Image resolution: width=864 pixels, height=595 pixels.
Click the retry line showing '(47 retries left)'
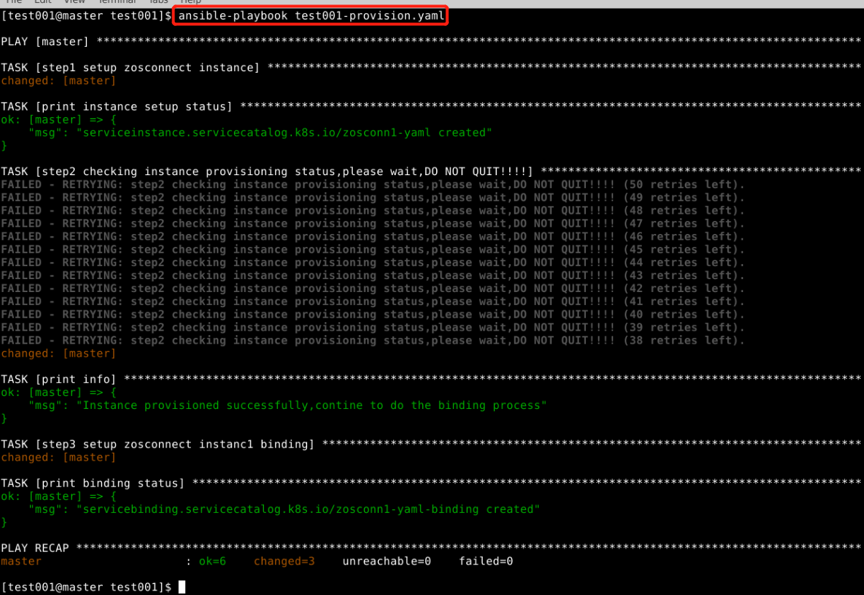(x=372, y=223)
